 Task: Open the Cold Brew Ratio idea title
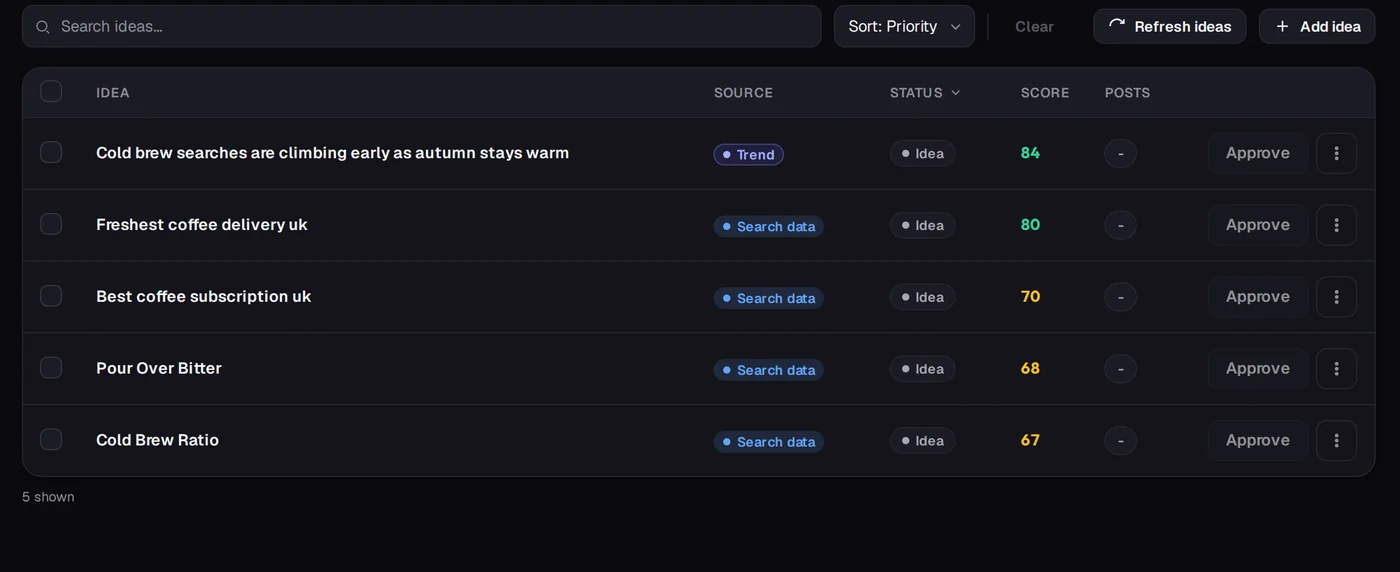157,441
